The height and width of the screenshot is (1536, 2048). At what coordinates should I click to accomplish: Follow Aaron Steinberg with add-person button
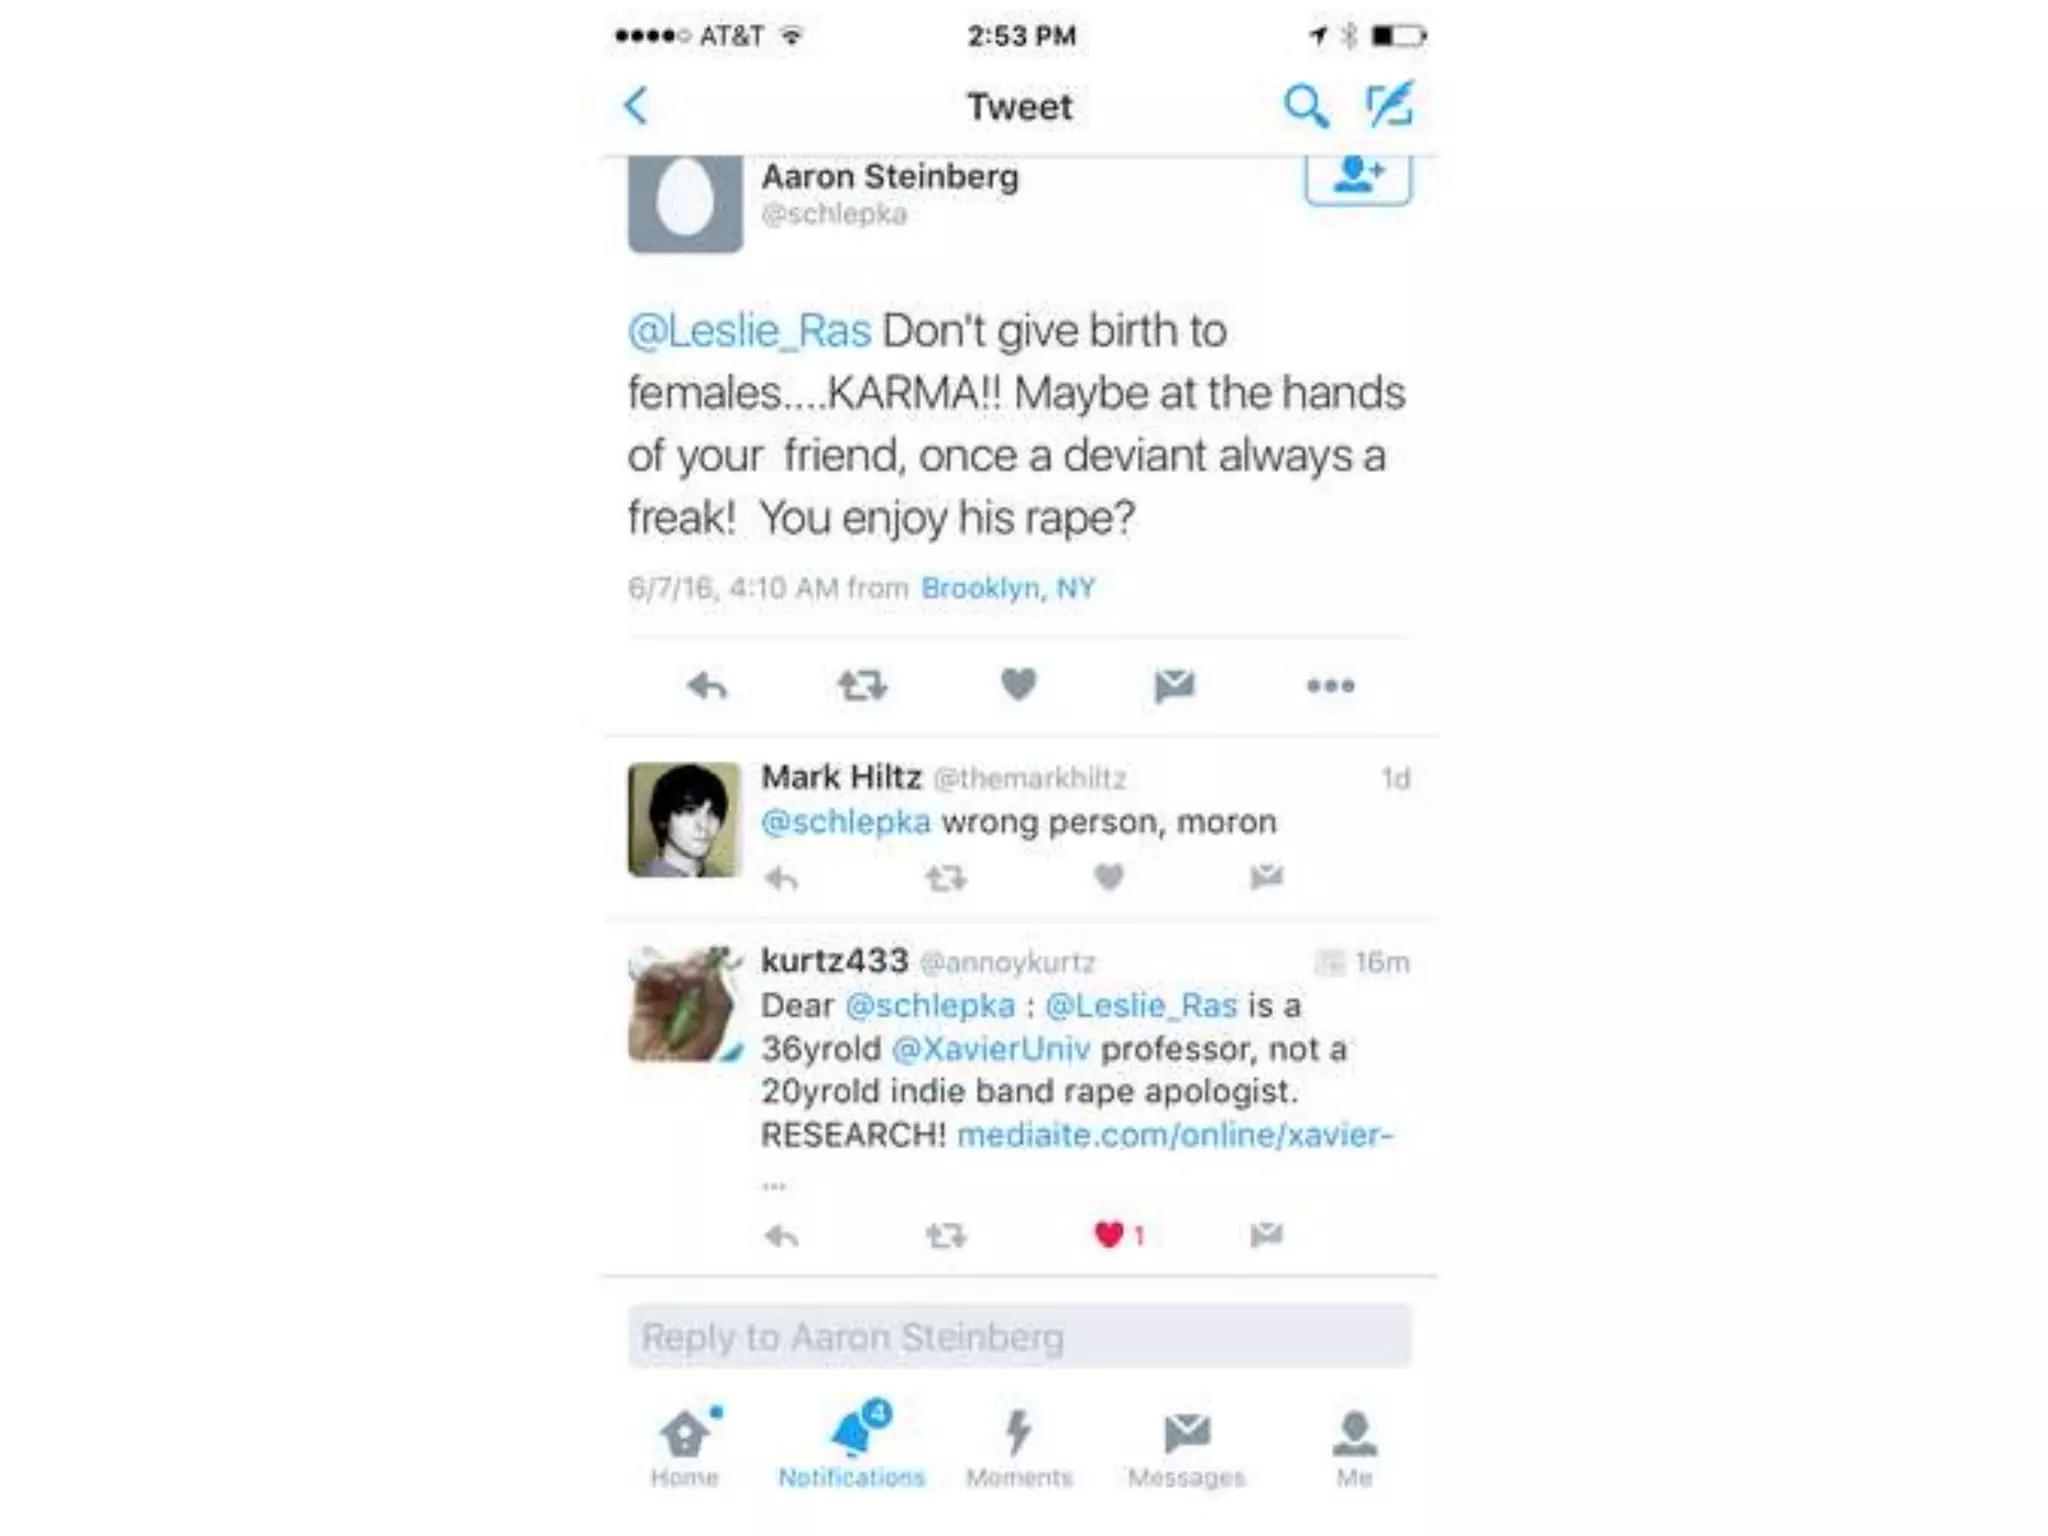point(1358,178)
